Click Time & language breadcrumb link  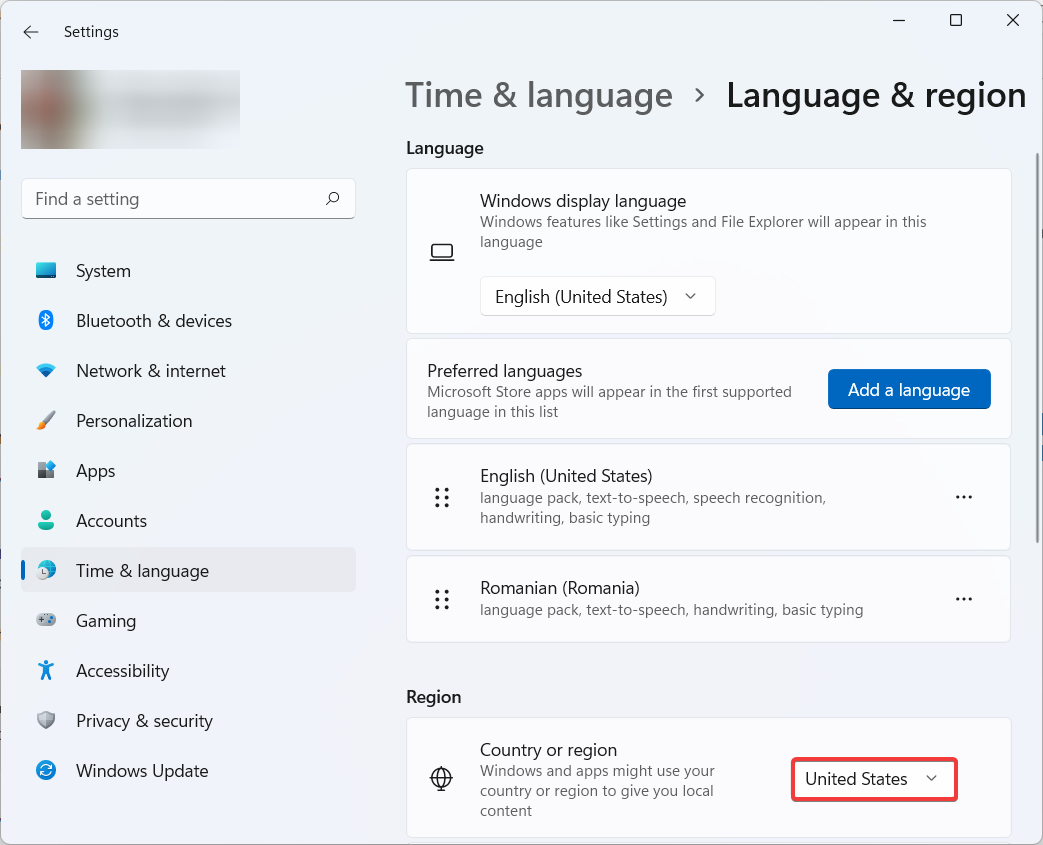pos(538,96)
